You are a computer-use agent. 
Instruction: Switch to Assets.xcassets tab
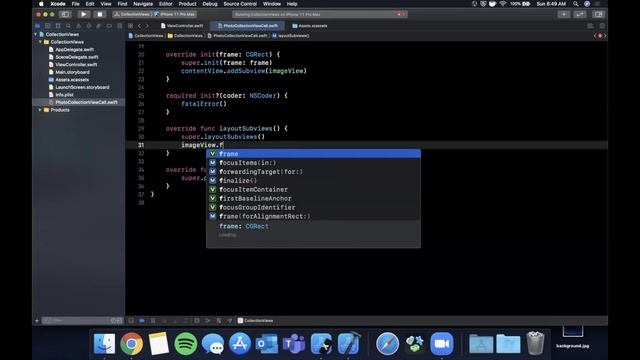[310, 26]
